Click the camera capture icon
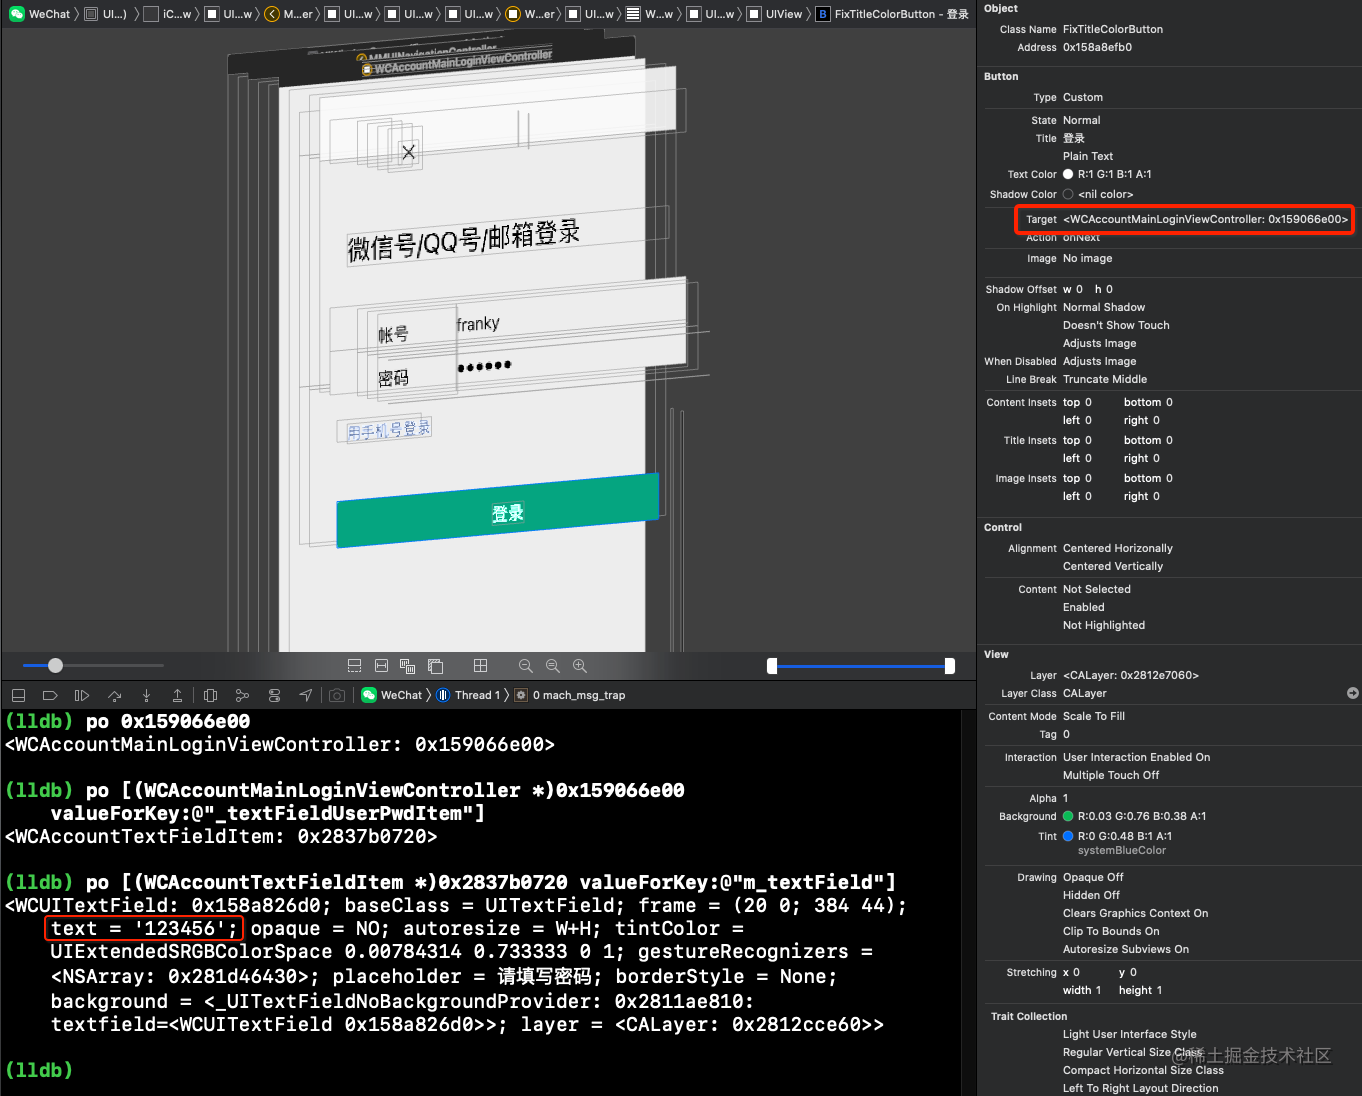Screen dimensions: 1362x1096 337,695
